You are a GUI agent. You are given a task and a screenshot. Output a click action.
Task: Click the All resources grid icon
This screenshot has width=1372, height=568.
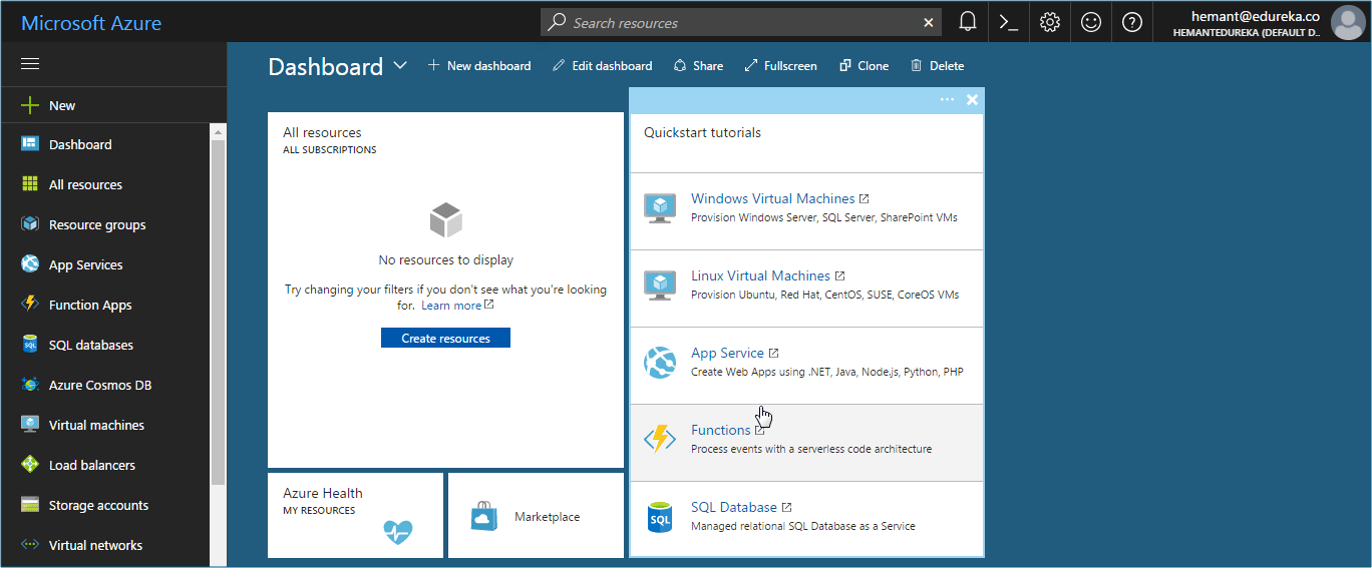click(30, 184)
